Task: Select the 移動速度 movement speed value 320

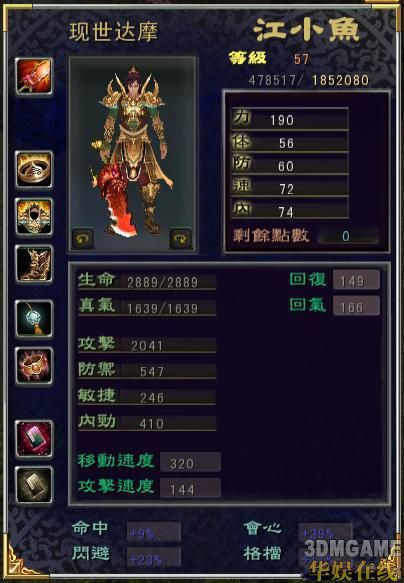Action: (x=190, y=463)
